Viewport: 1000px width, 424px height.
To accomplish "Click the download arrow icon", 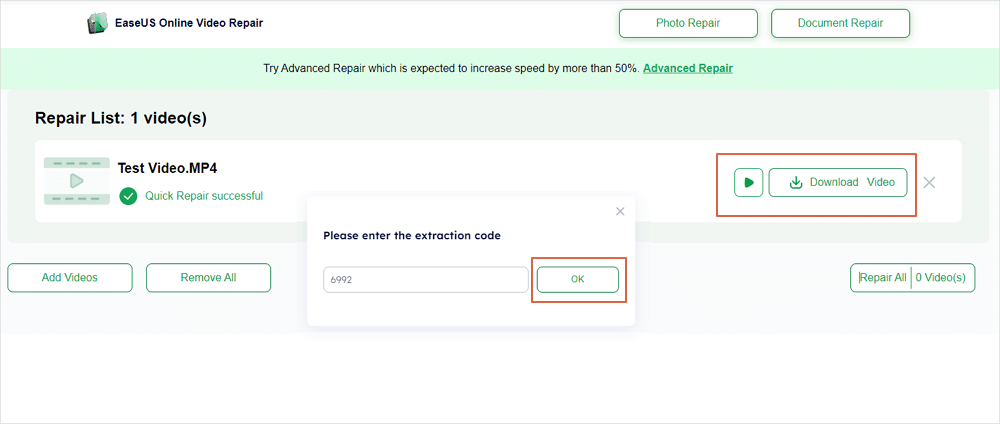I will (796, 183).
